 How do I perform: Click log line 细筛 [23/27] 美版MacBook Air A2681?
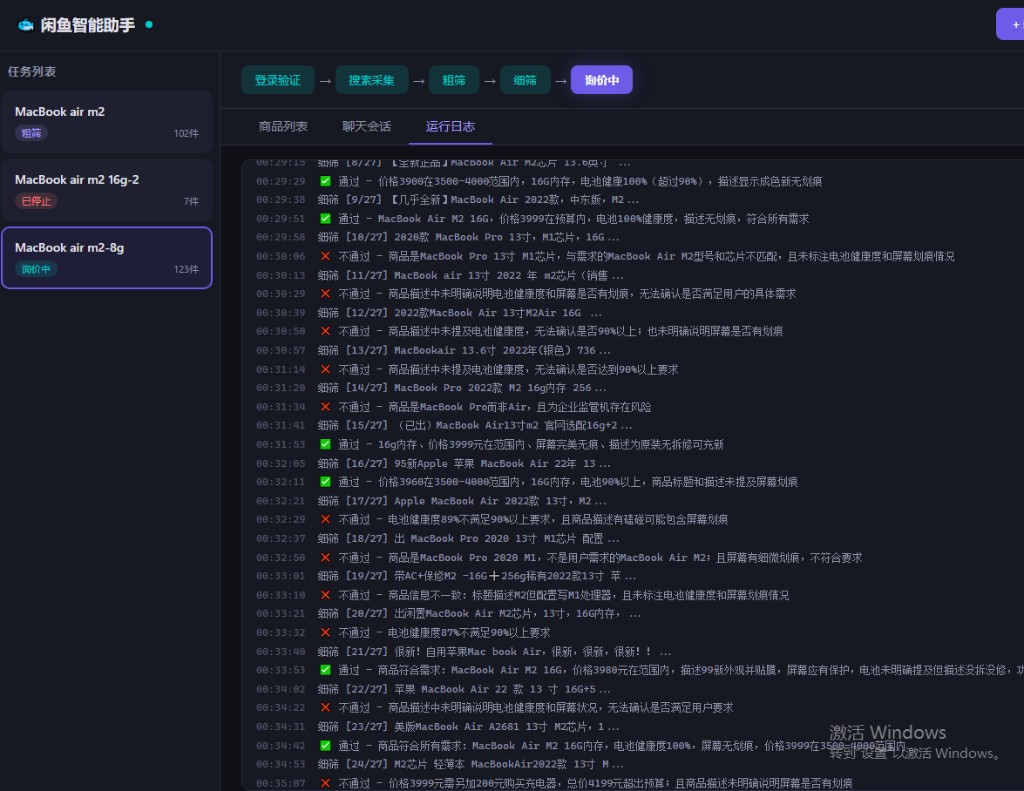click(x=469, y=726)
